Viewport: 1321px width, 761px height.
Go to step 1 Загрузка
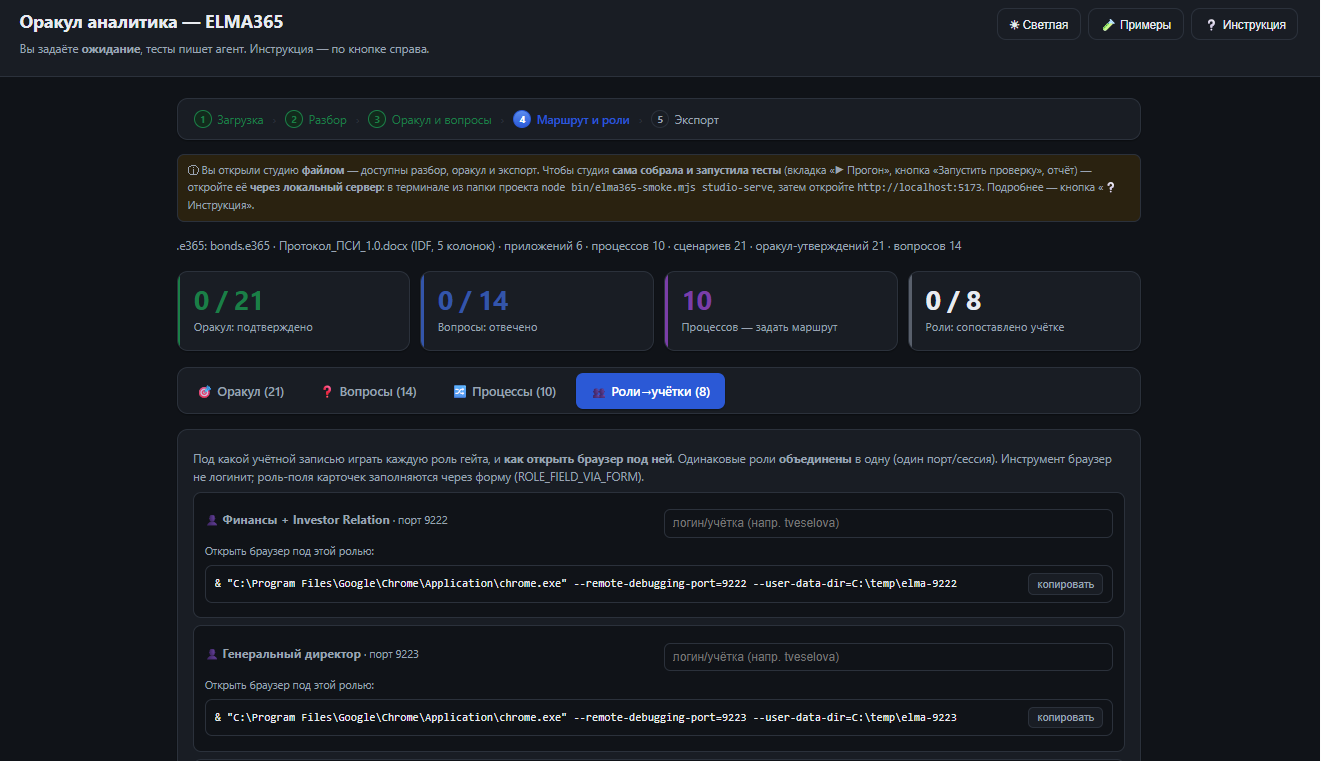coord(229,120)
